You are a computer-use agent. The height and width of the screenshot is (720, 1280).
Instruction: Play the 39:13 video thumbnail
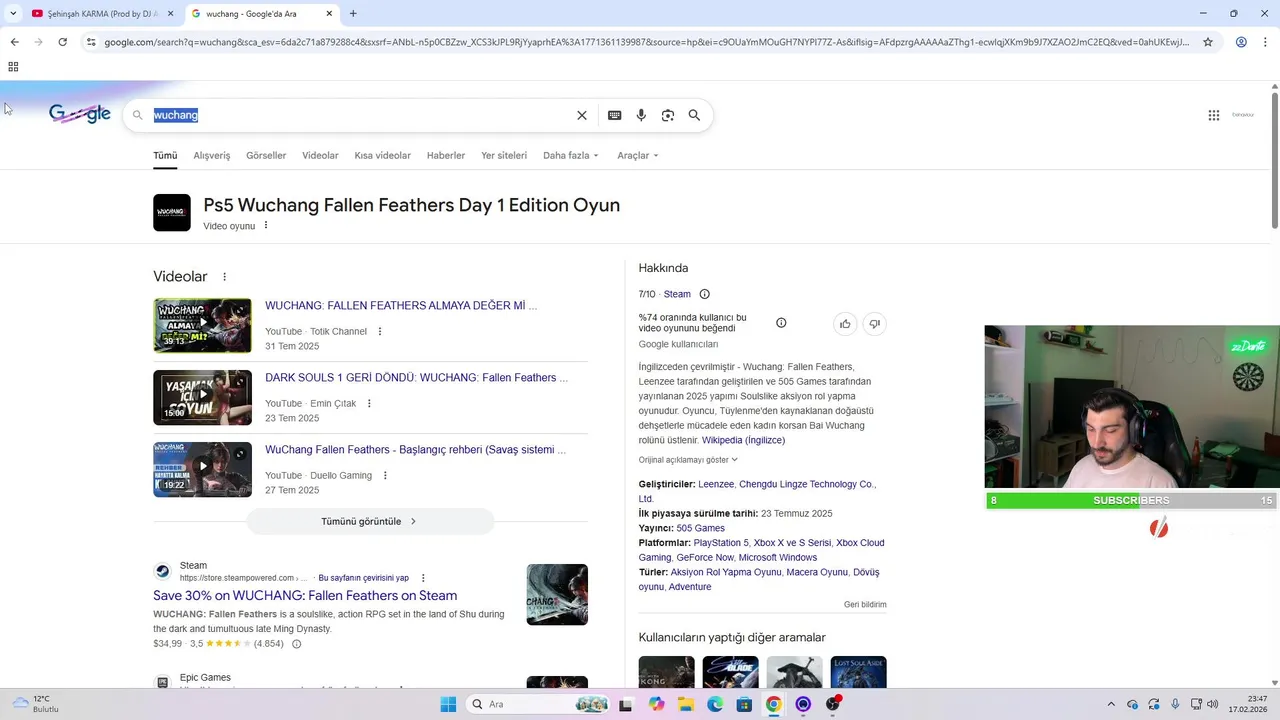[x=202, y=325]
